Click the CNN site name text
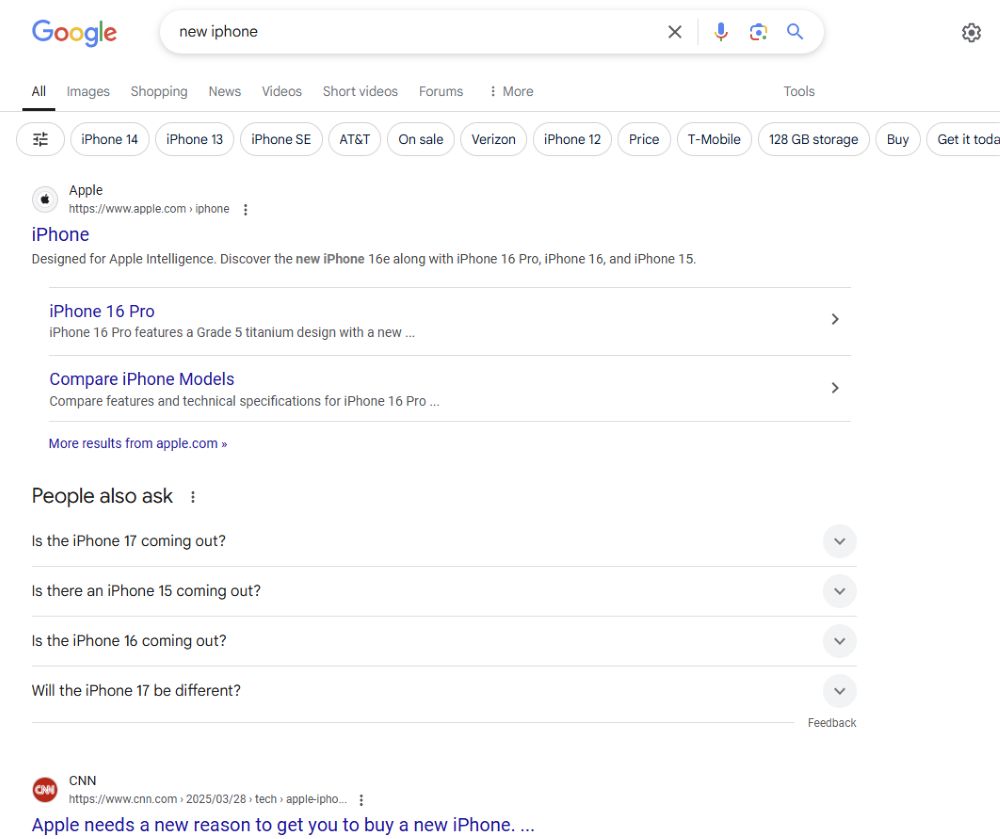 (82, 780)
